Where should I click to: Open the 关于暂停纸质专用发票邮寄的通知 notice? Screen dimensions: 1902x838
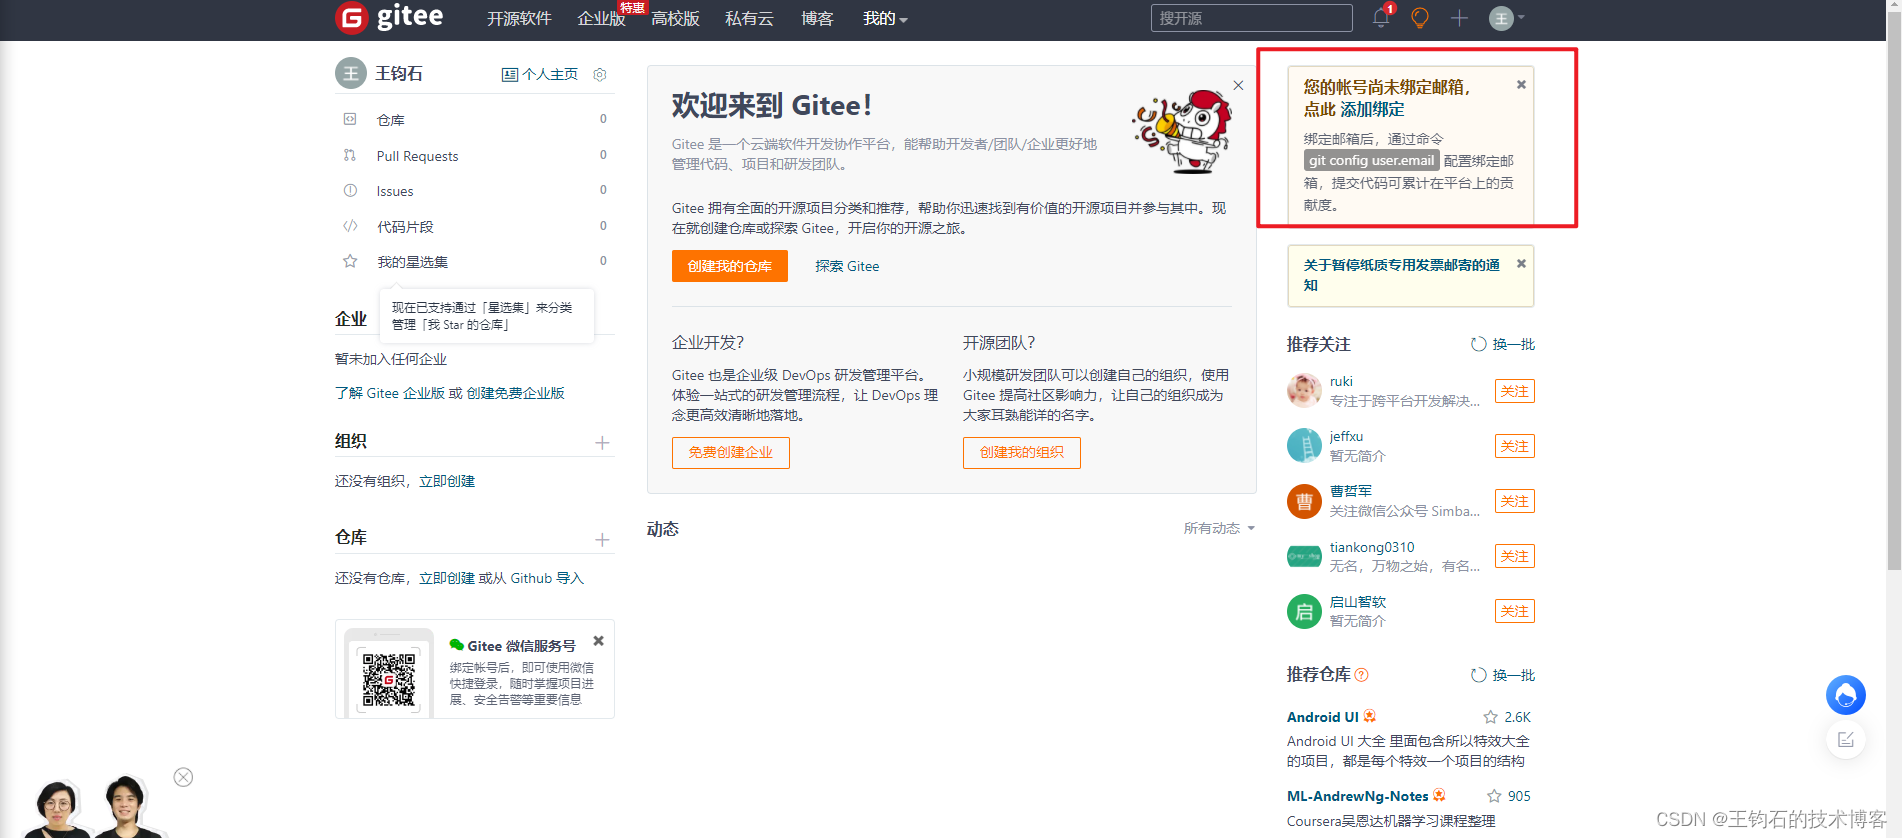pos(1402,275)
